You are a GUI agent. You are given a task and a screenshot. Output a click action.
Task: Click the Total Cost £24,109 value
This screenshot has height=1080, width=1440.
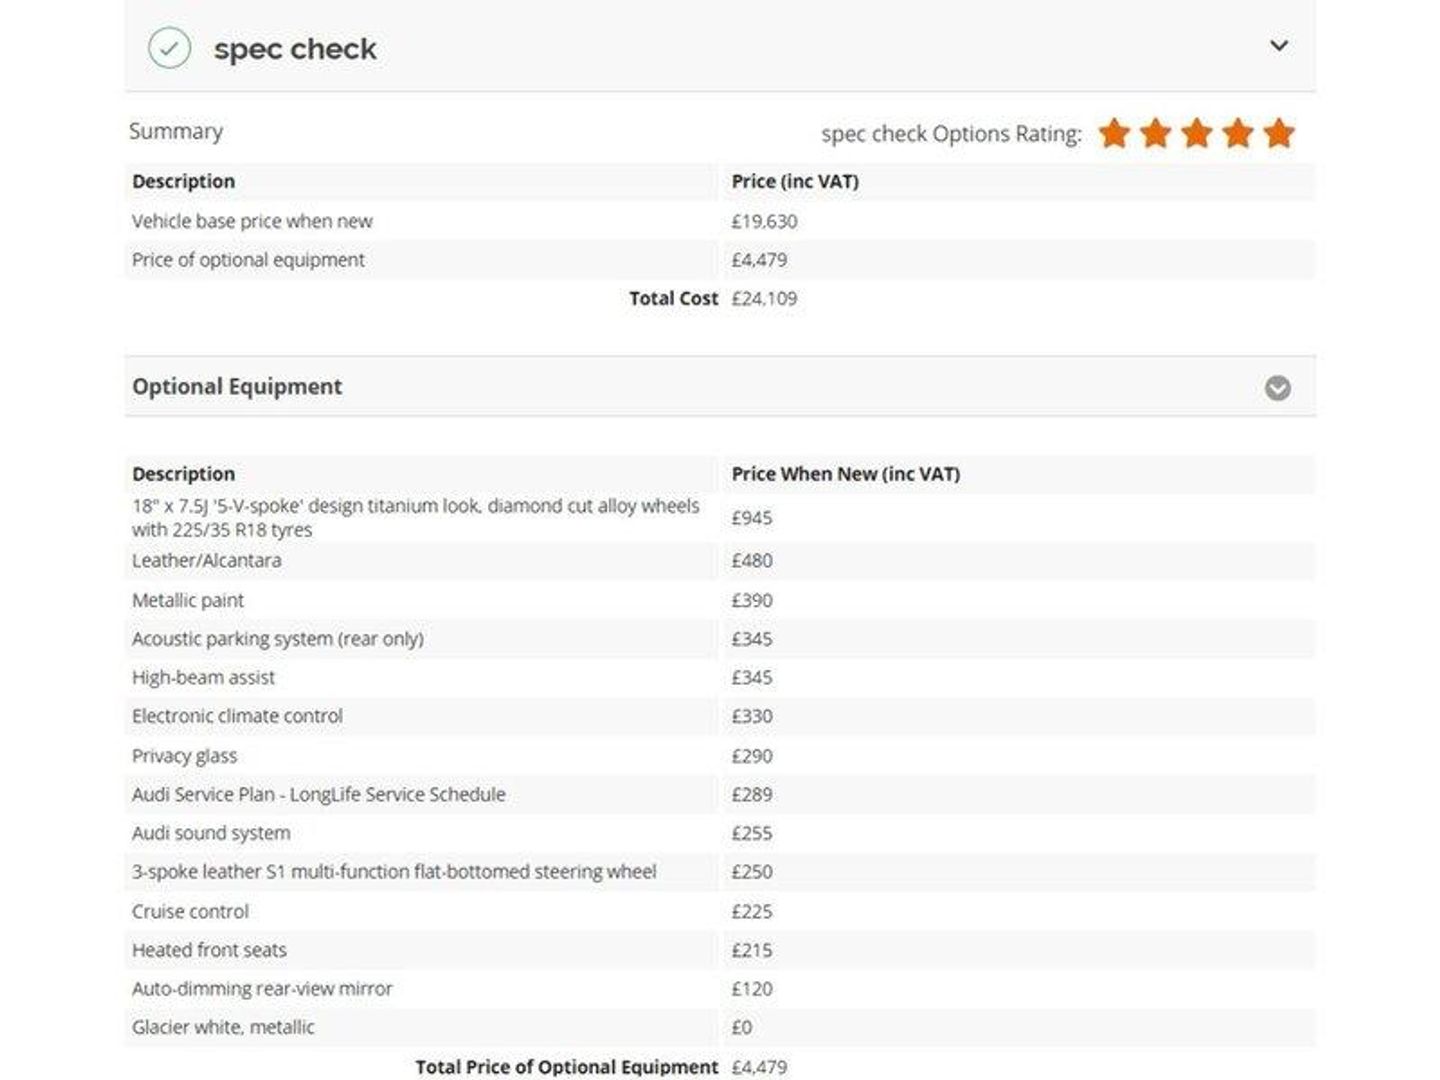764,298
